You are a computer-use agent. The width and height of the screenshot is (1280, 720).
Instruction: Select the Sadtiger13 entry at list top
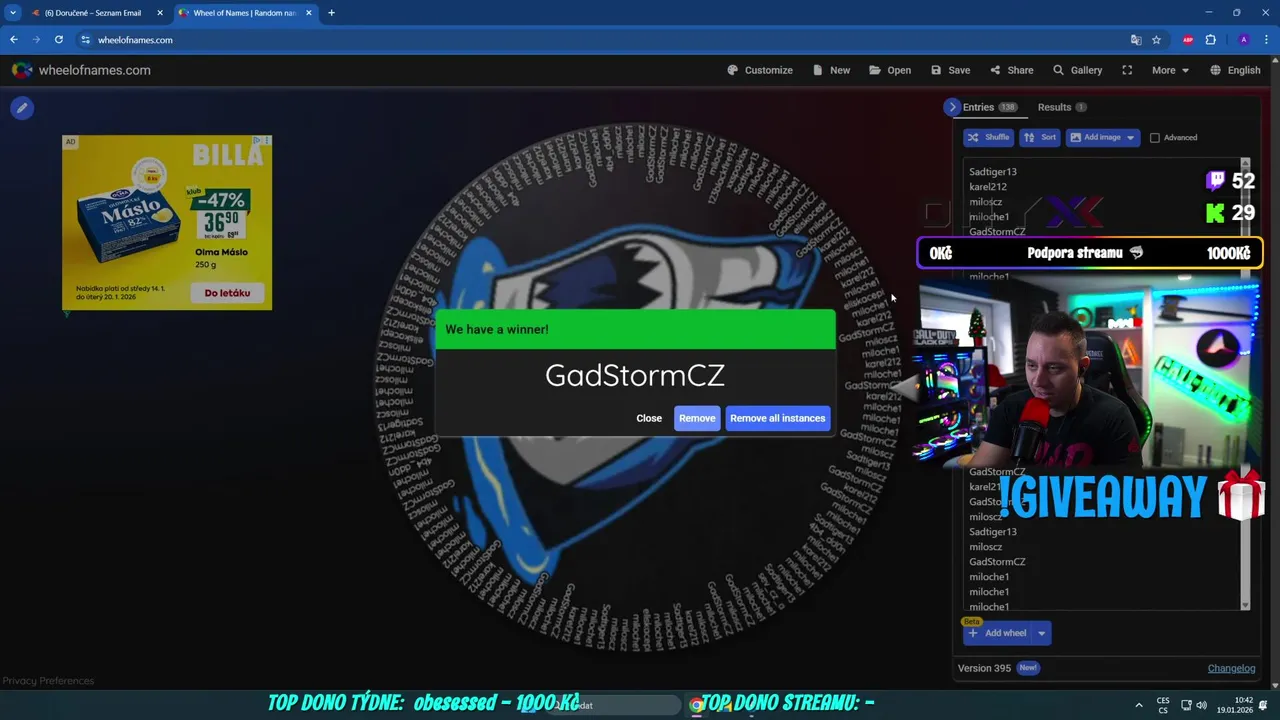(992, 172)
